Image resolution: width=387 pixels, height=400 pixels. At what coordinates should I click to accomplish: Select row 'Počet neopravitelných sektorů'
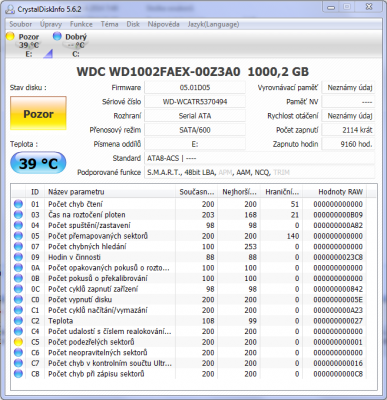(189, 353)
